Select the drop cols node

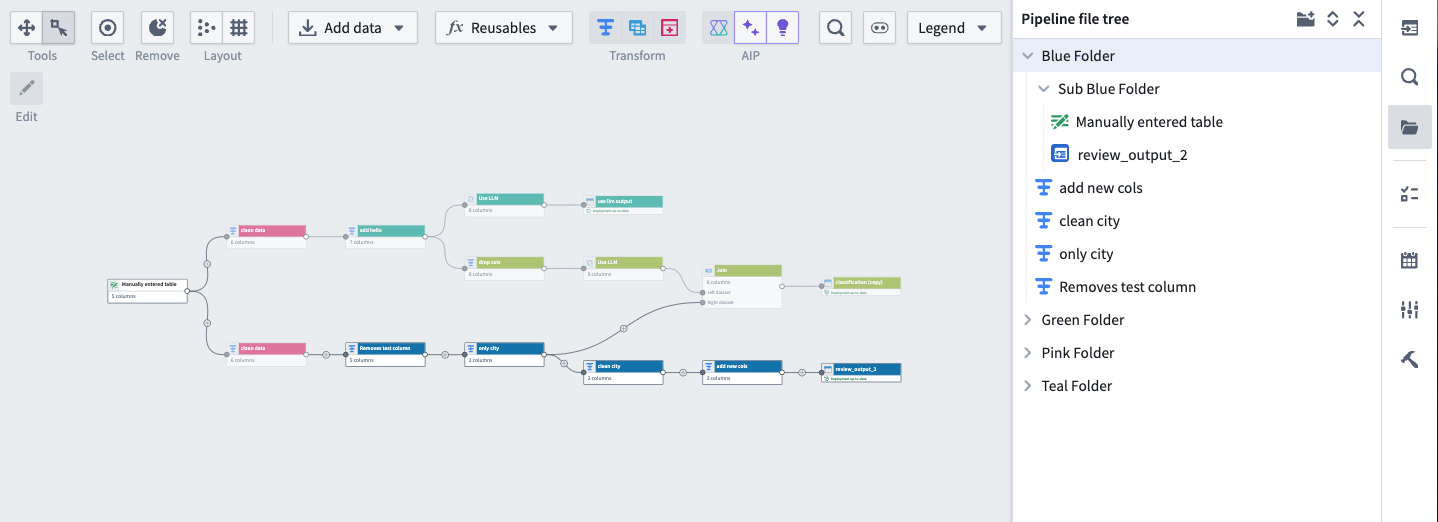pos(504,267)
